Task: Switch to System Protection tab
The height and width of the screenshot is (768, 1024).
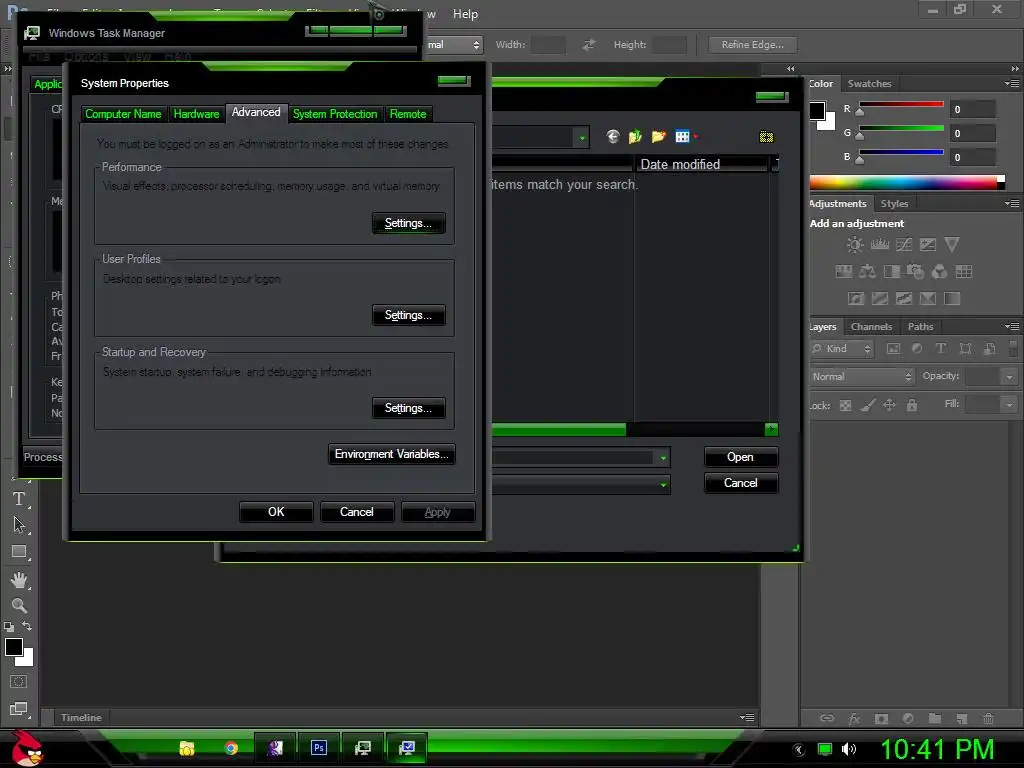Action: point(335,114)
